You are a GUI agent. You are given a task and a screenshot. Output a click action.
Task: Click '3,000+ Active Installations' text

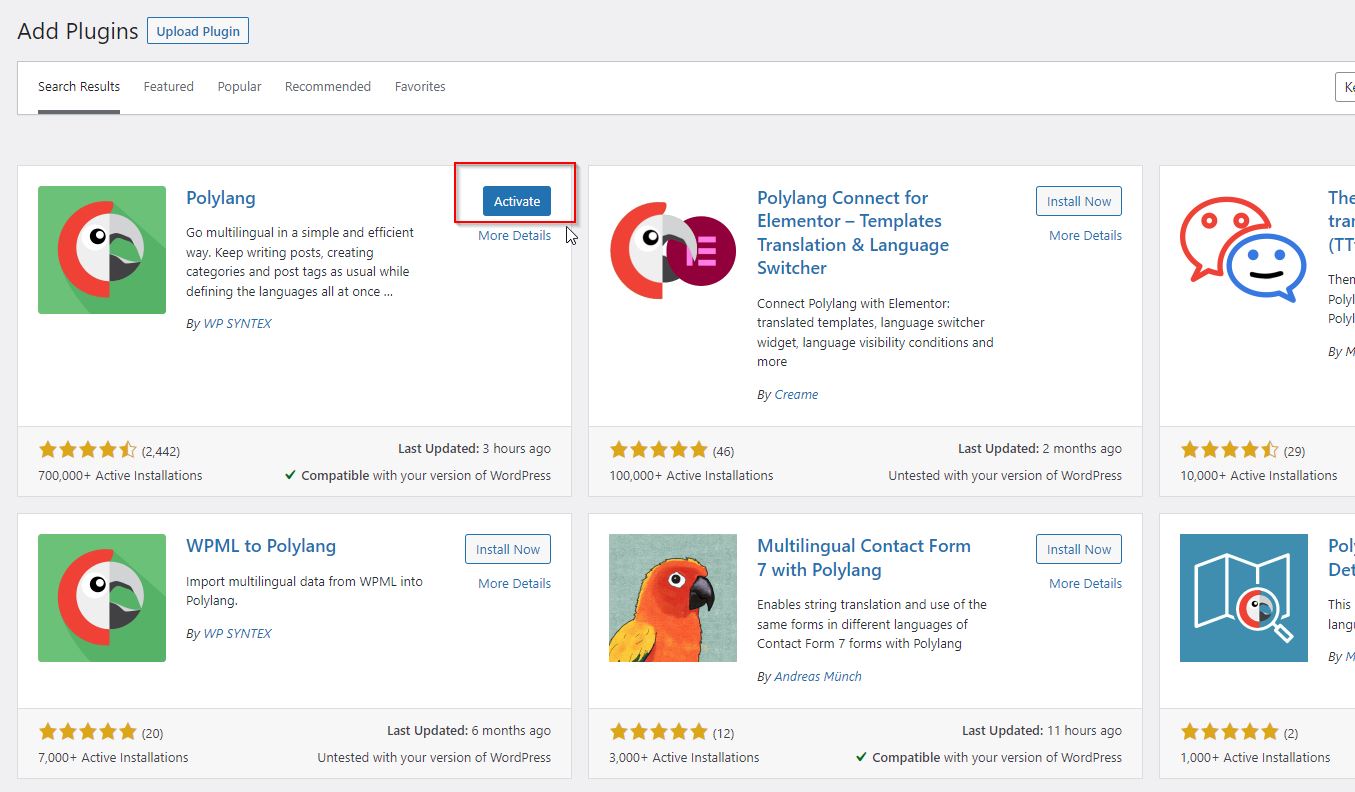point(684,758)
